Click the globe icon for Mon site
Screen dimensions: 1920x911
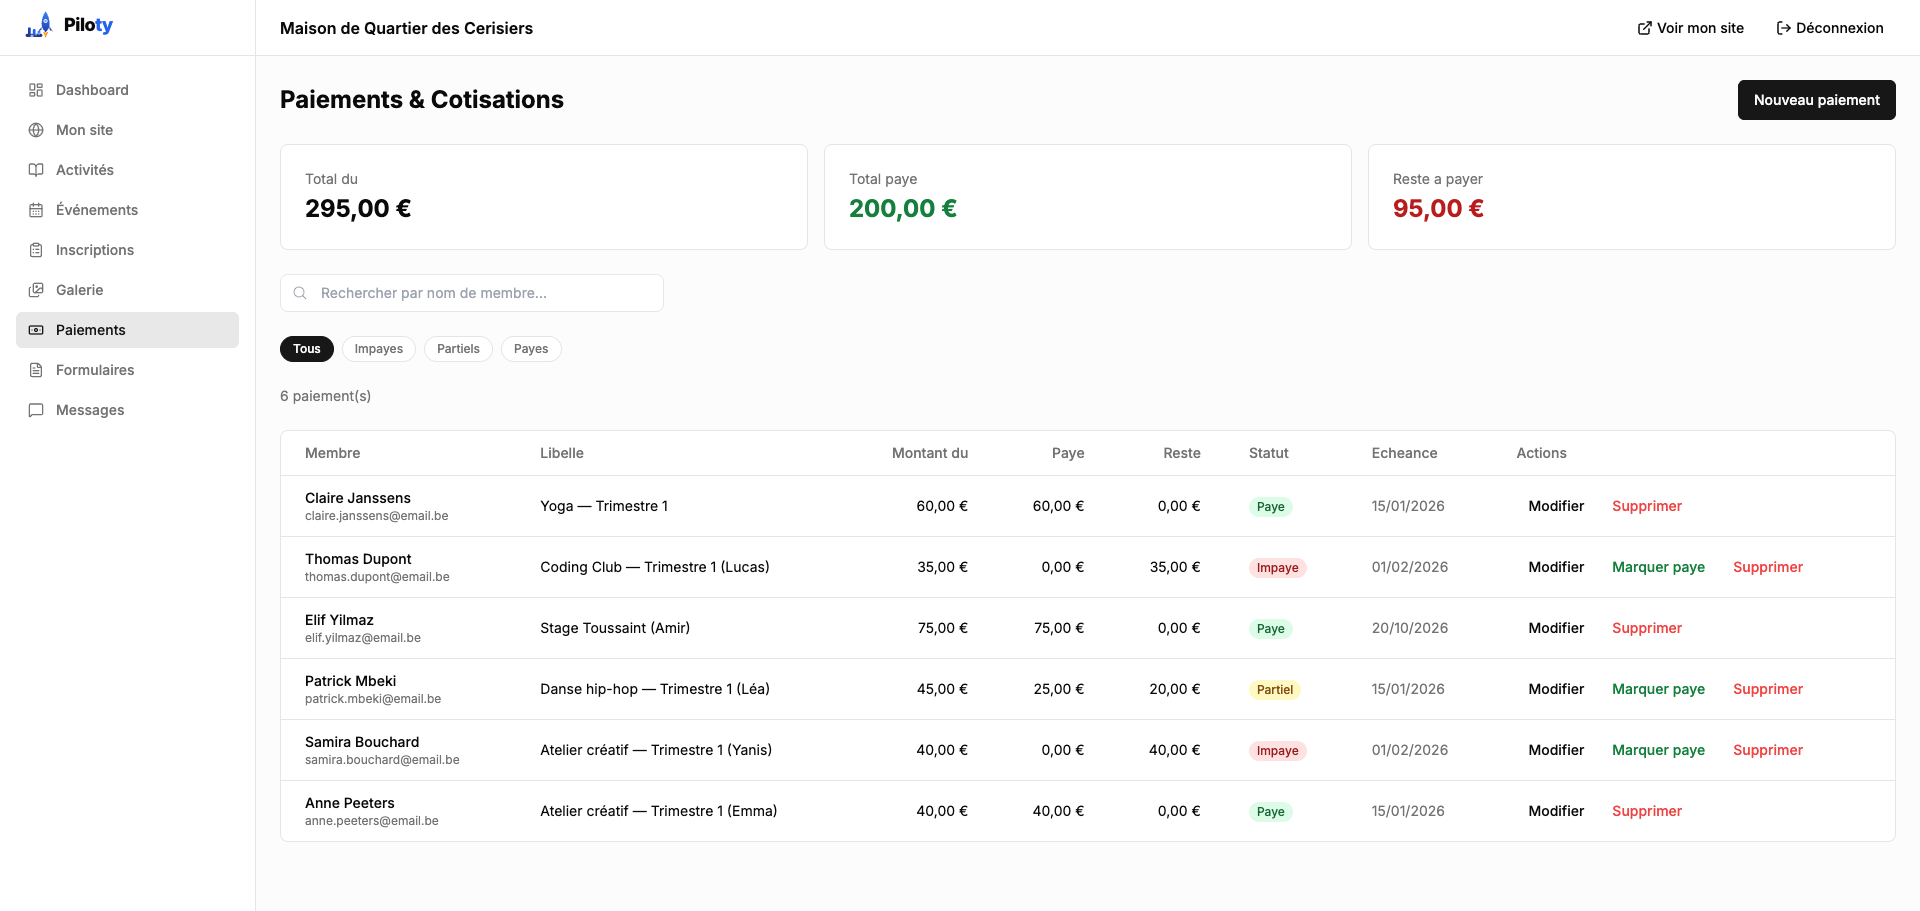(36, 130)
